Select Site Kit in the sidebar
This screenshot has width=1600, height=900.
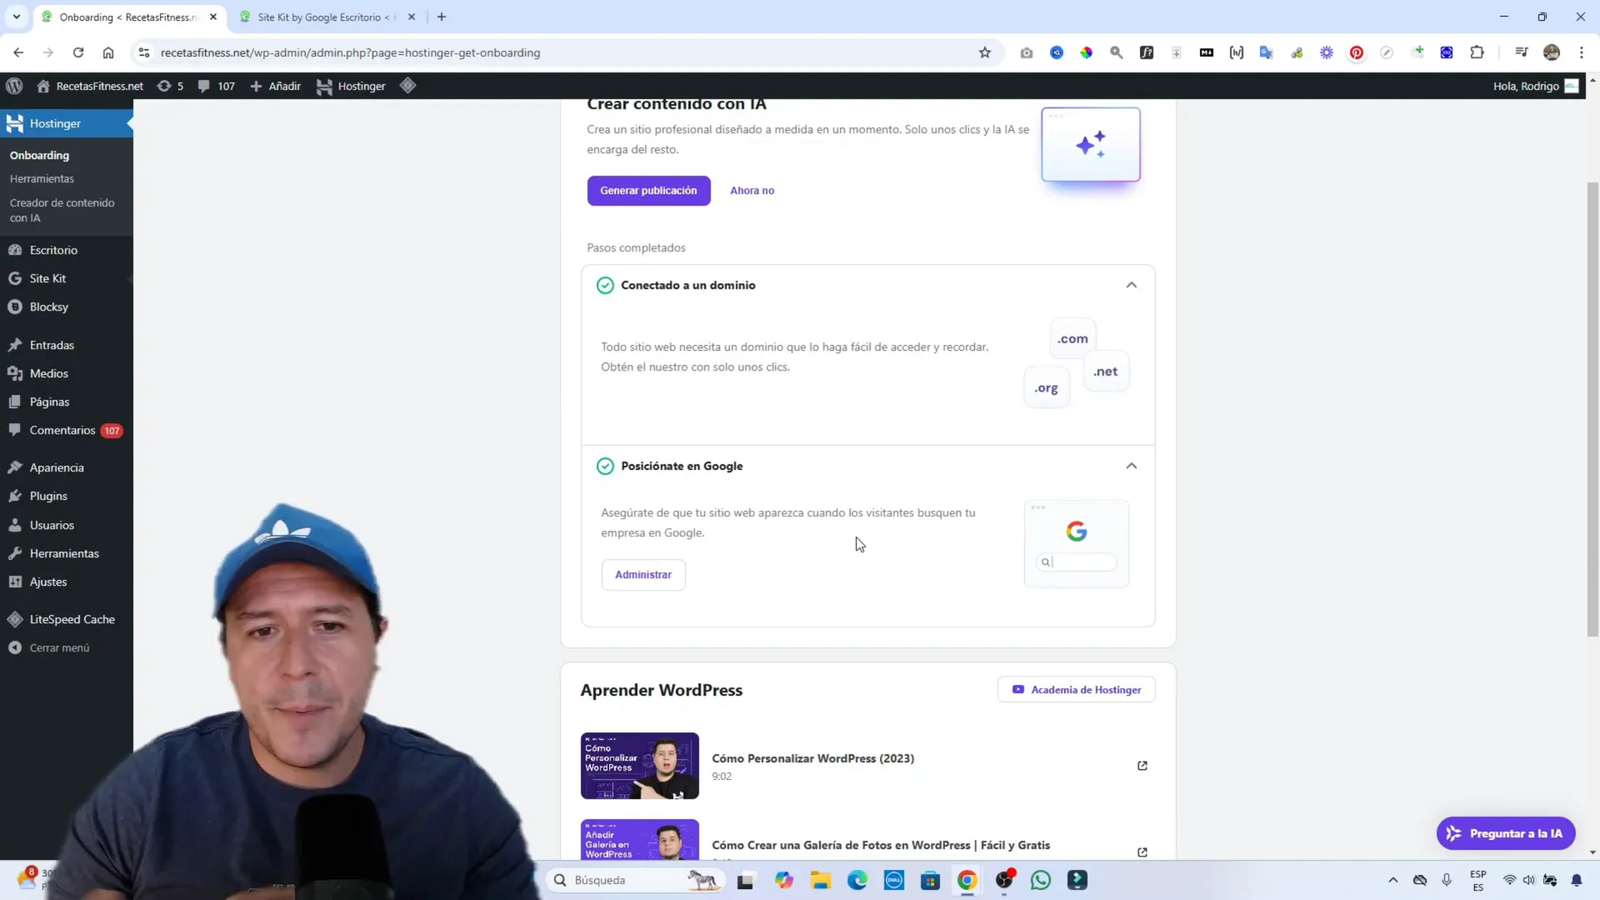[46, 278]
